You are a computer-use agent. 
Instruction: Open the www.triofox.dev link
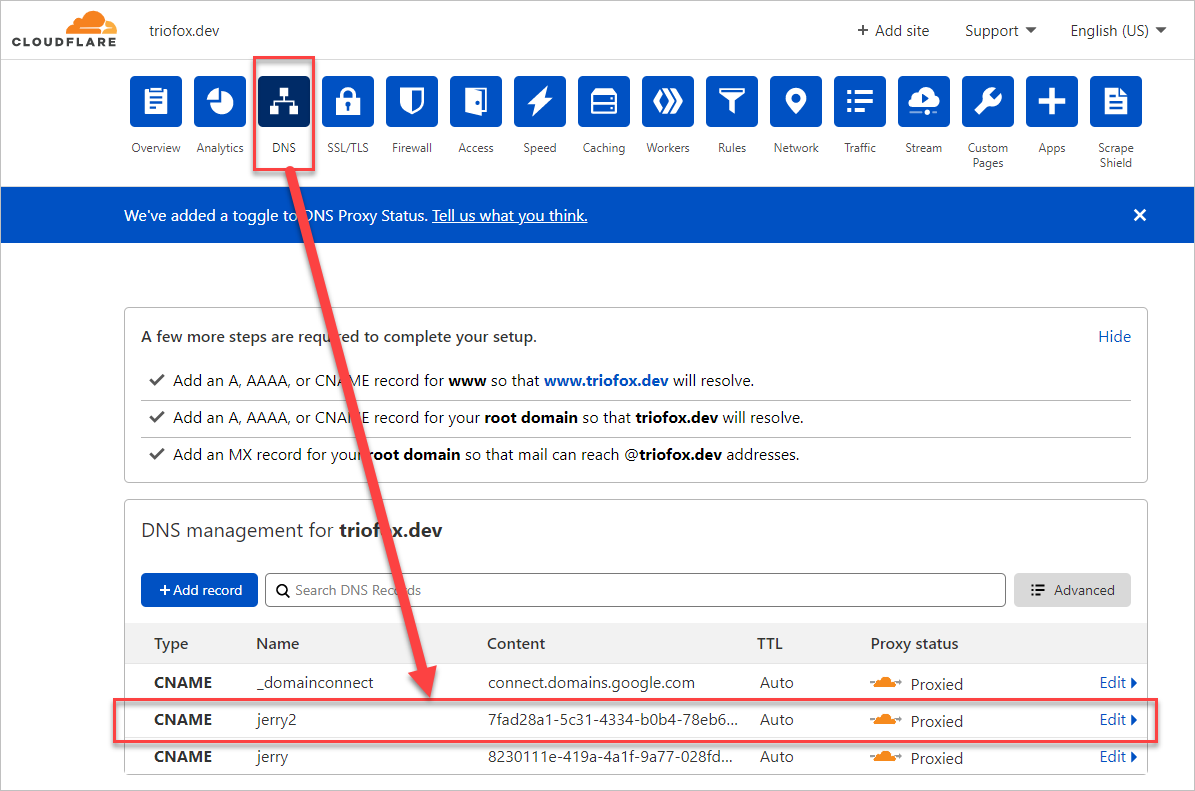[606, 380]
